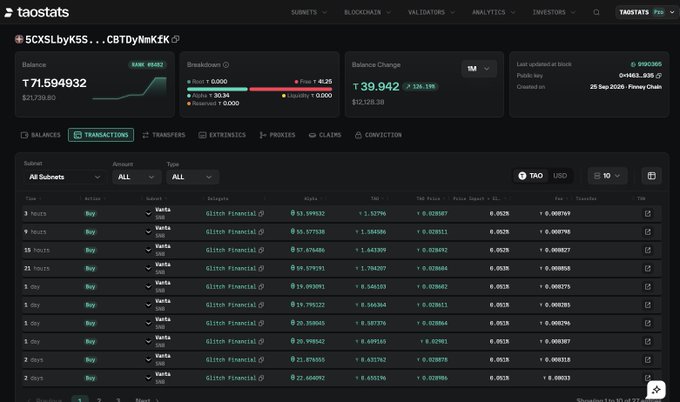Switch currency display to TAO
The height and width of the screenshot is (402, 680).
531,176
